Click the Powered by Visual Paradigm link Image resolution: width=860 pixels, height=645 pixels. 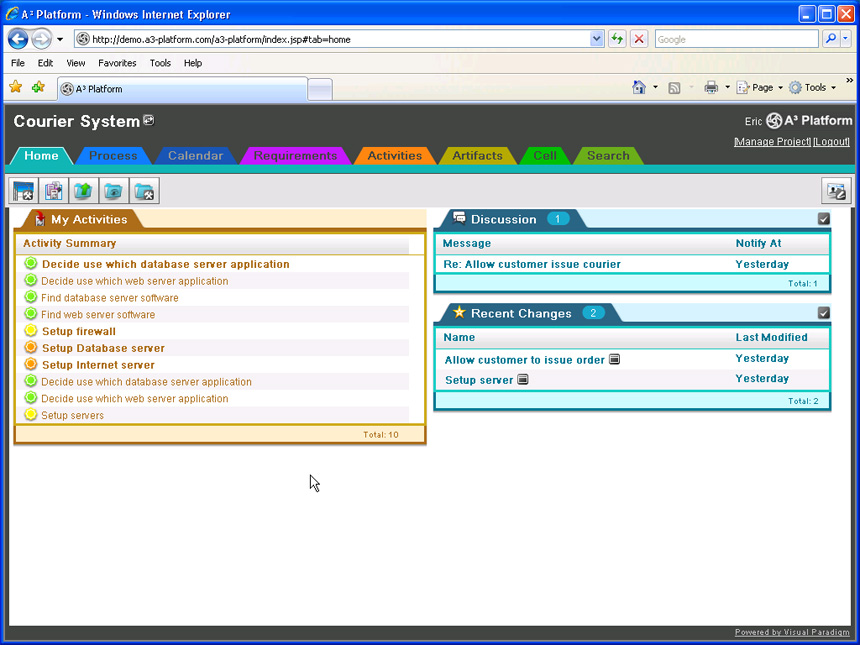792,632
